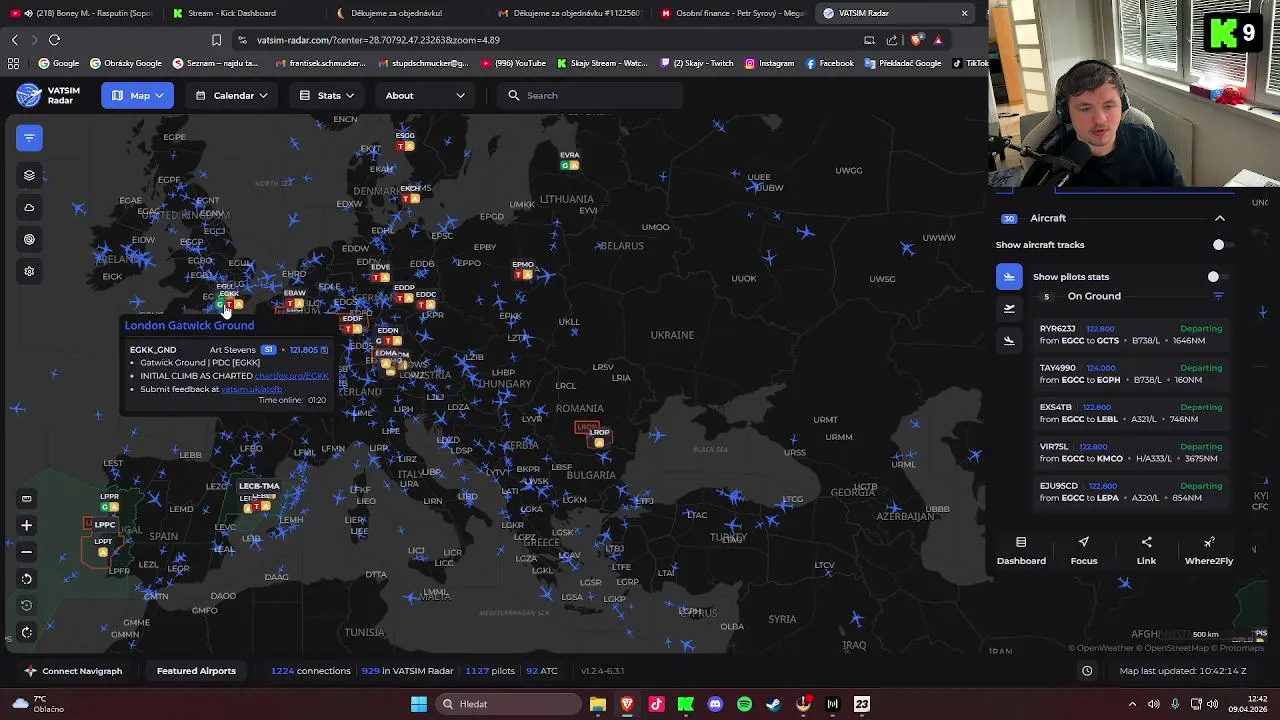Image resolution: width=1280 pixels, height=720 pixels.
Task: Select flight EJU95CD in list
Action: tap(1130, 492)
